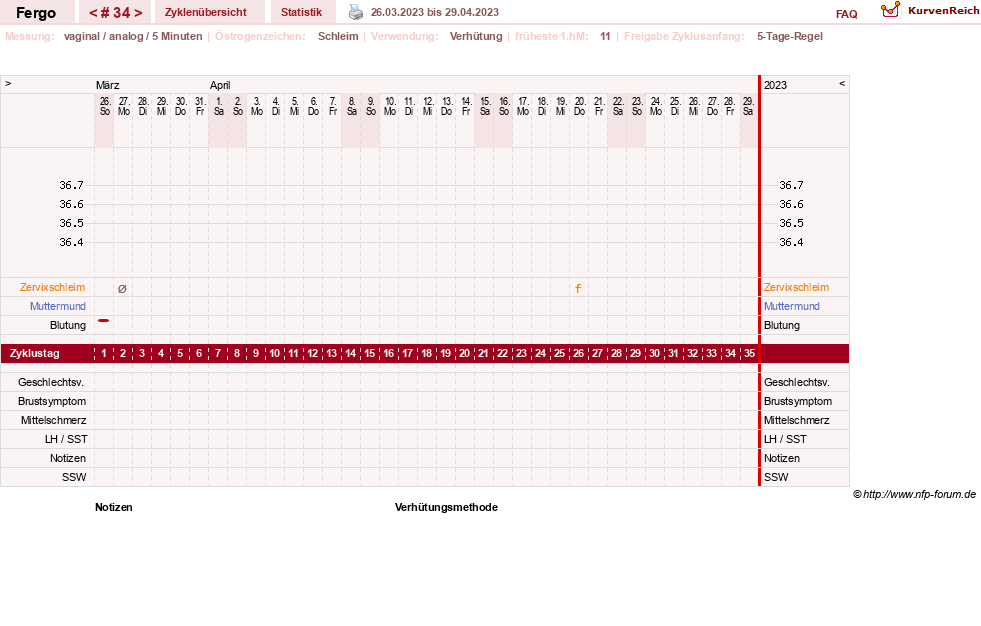Click the Fergo user name
Image resolution: width=981 pixels, height=626 pixels.
click(x=36, y=13)
